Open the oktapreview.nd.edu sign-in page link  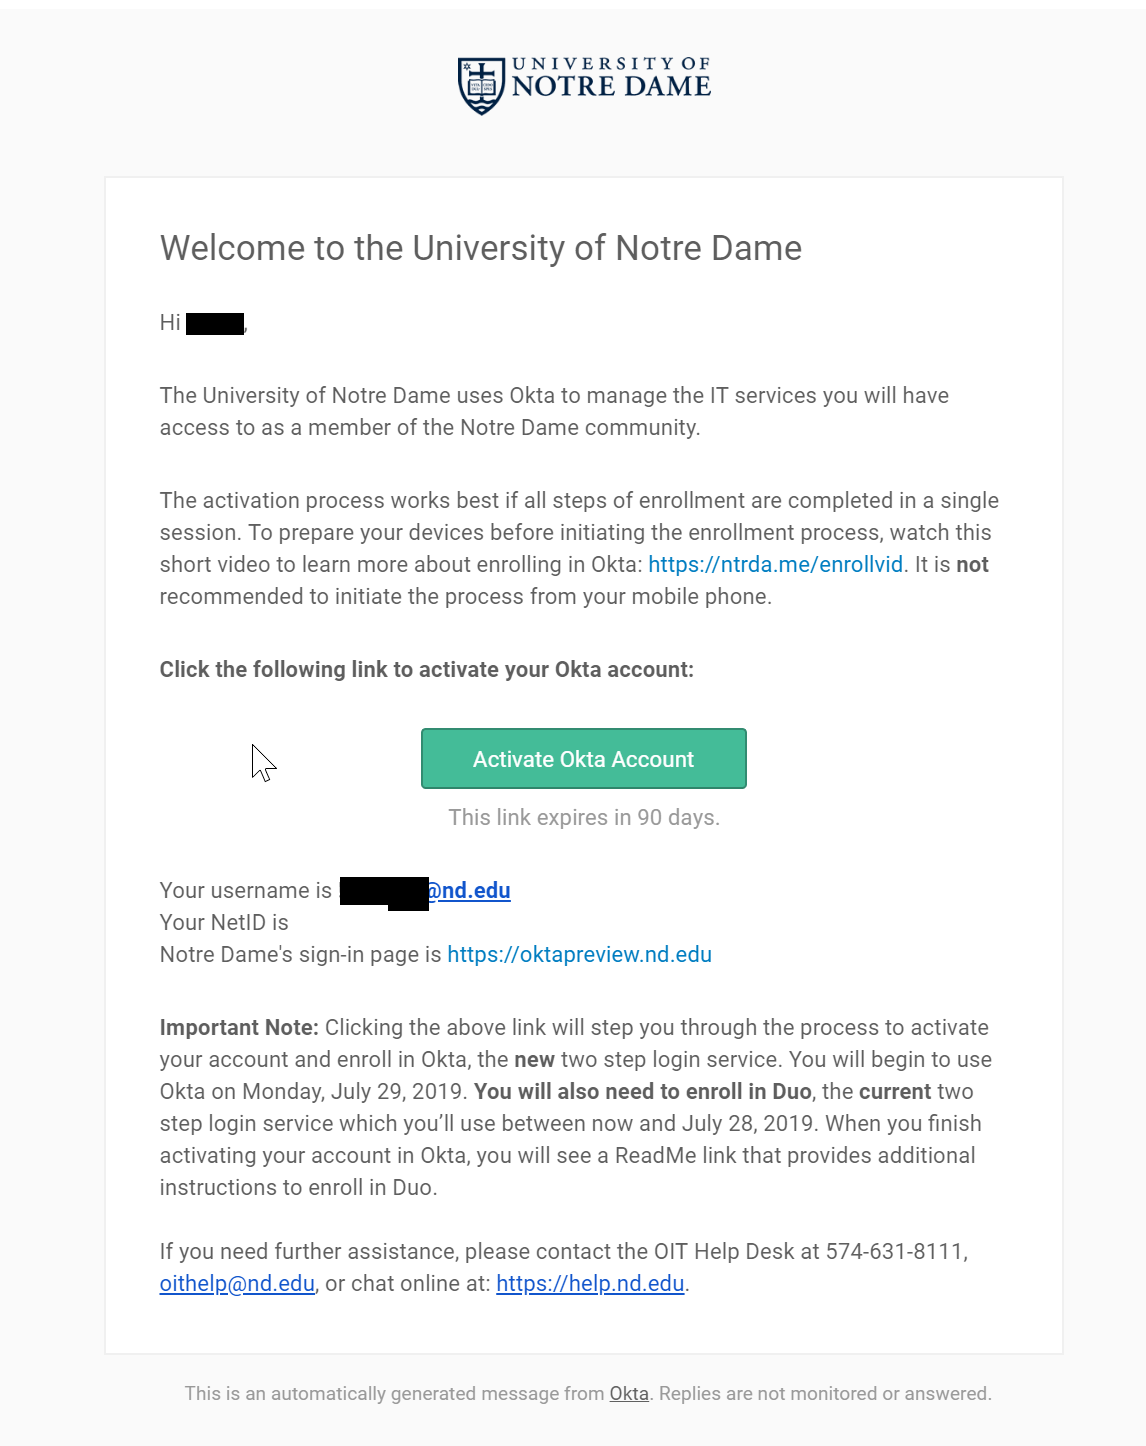[579, 954]
